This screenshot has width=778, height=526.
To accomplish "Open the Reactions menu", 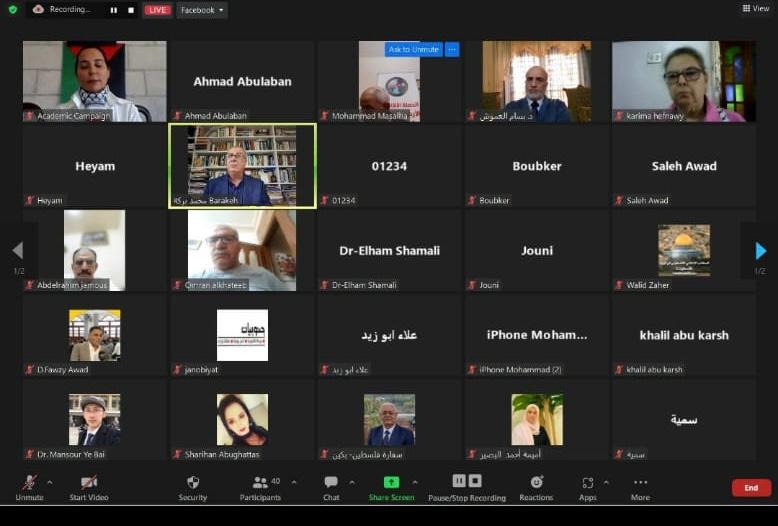I will tap(536, 483).
